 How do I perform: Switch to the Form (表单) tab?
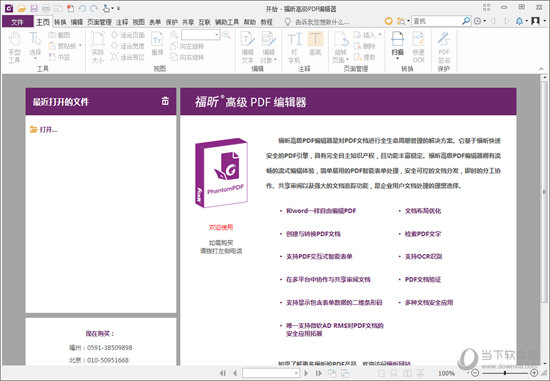click(155, 22)
